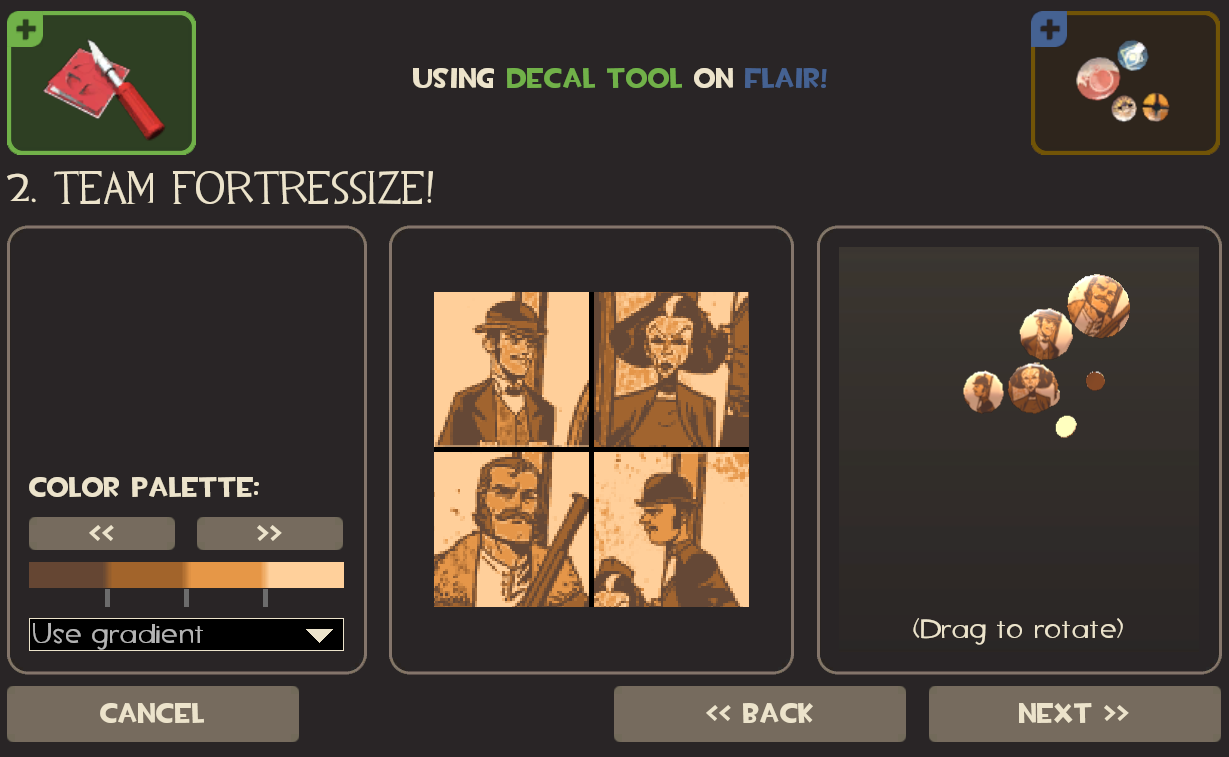This screenshot has width=1229, height=757.
Task: Click the green plus on Decal Tool
Action: [x=24, y=29]
